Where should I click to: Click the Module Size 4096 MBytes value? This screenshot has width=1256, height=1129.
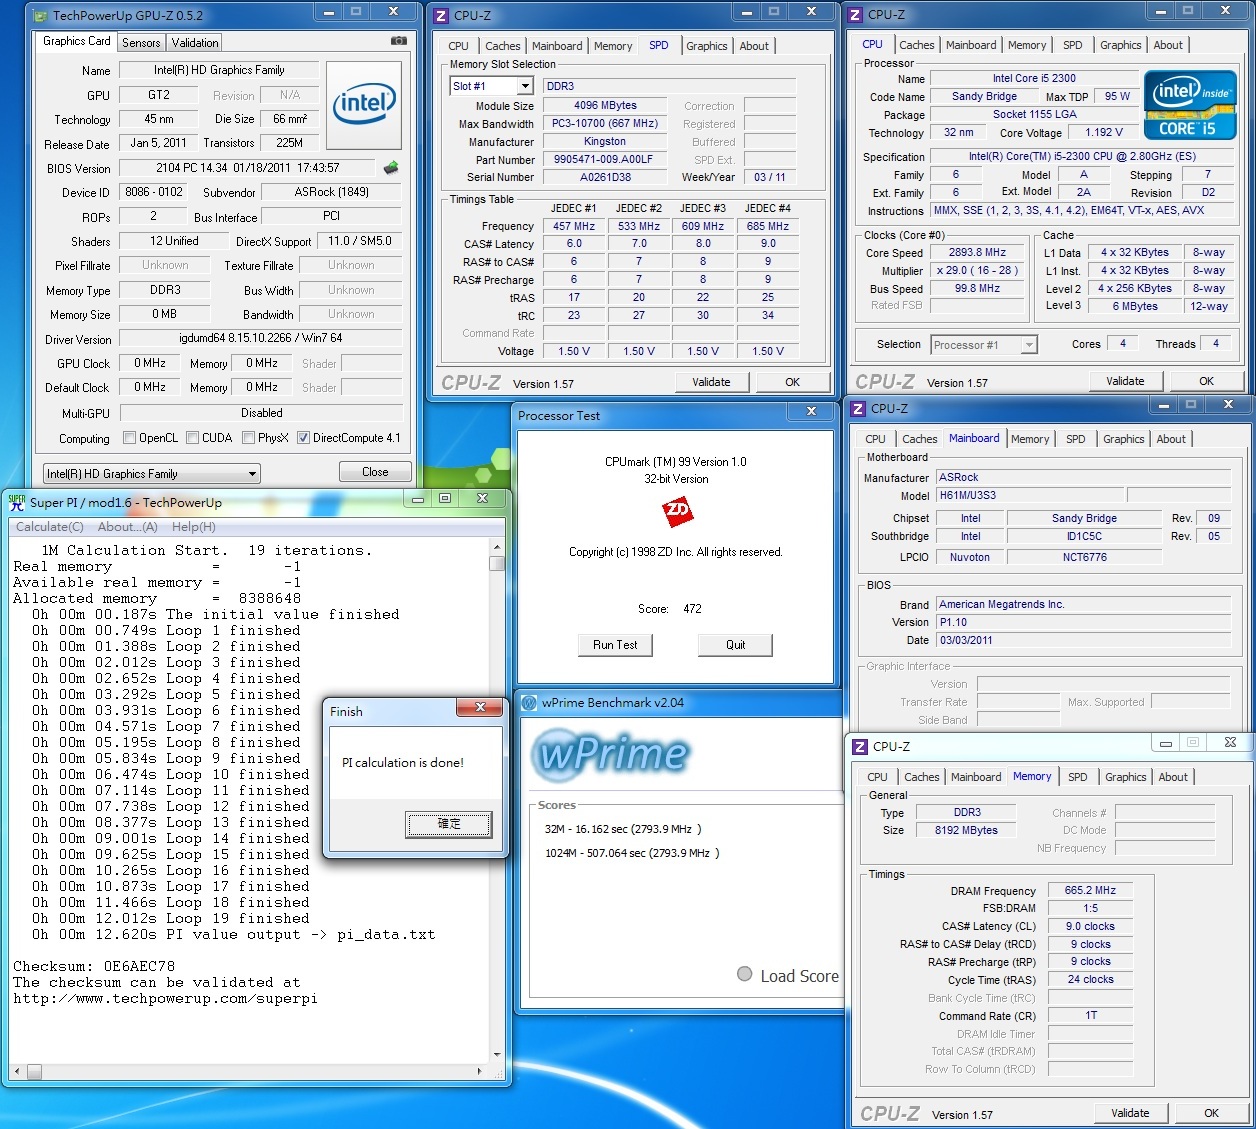605,106
